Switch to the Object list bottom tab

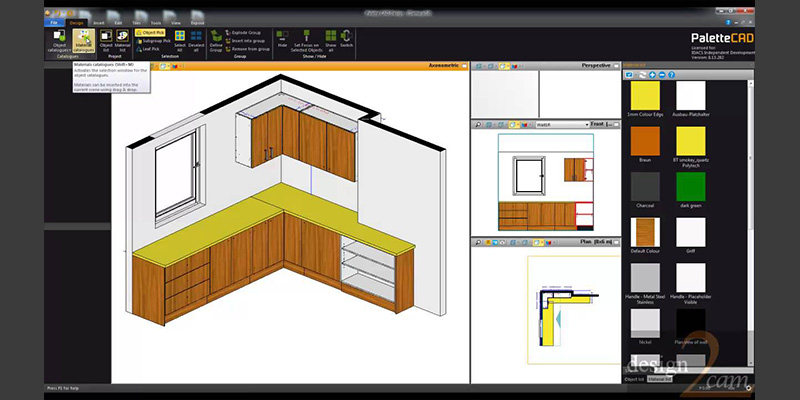[634, 379]
